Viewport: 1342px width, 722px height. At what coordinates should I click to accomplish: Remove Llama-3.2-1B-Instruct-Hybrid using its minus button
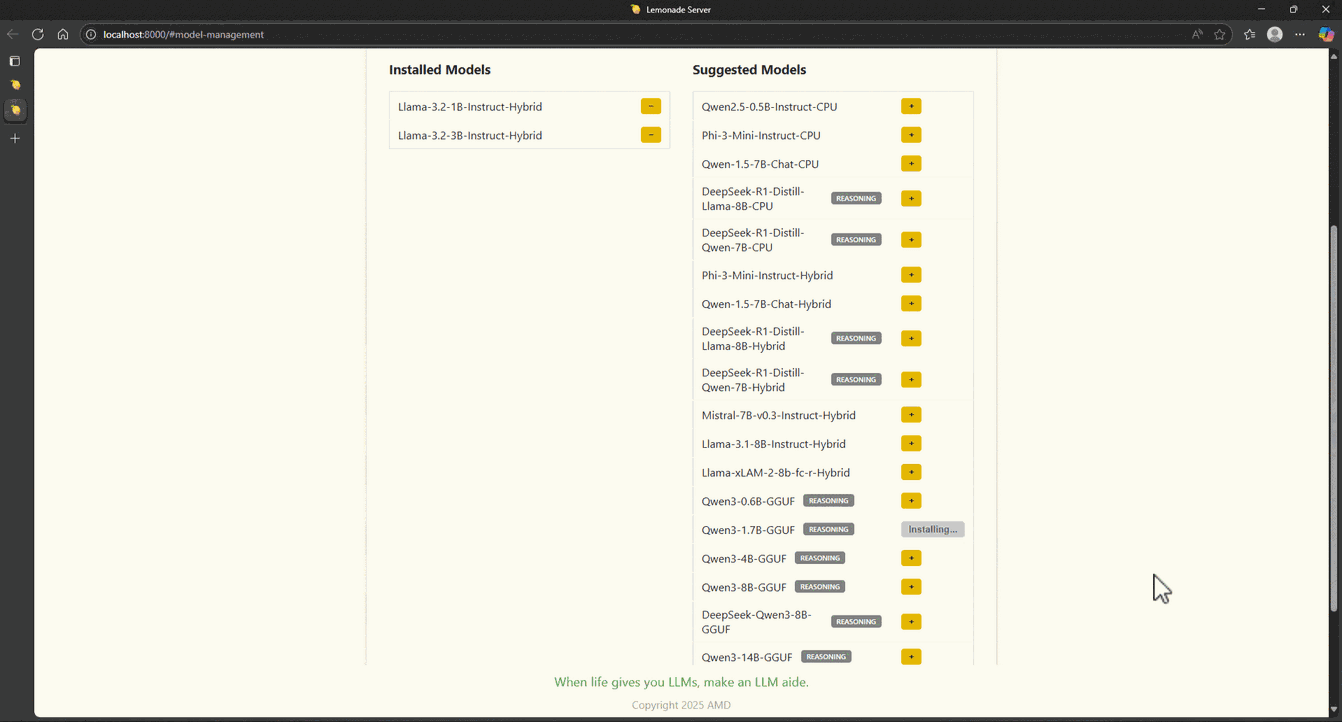point(650,106)
